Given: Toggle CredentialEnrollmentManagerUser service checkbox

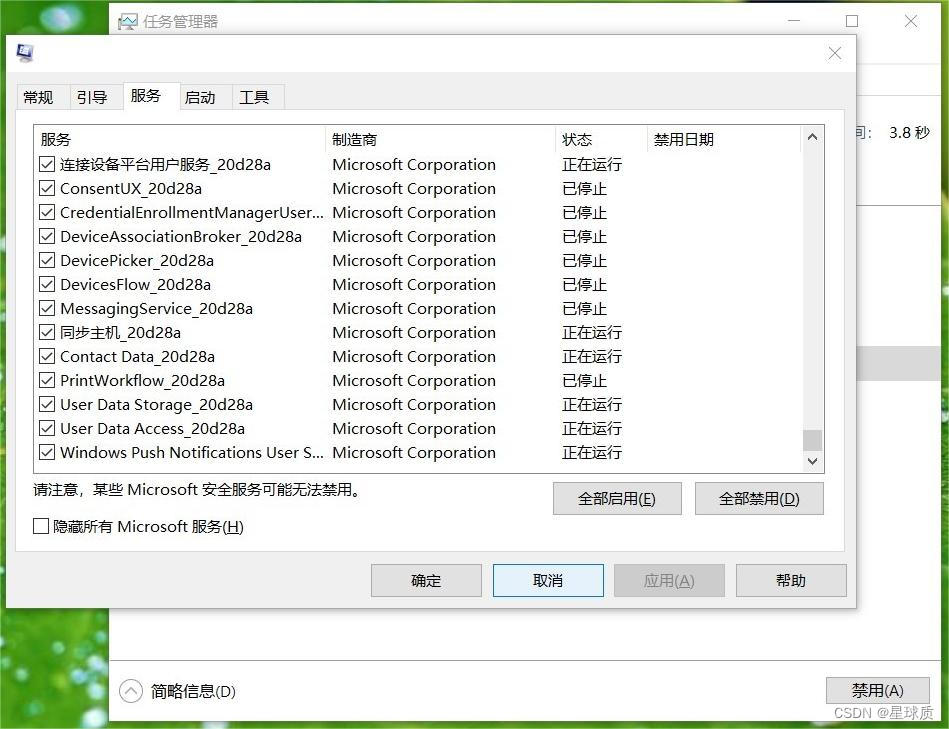Looking at the screenshot, I should coord(47,212).
